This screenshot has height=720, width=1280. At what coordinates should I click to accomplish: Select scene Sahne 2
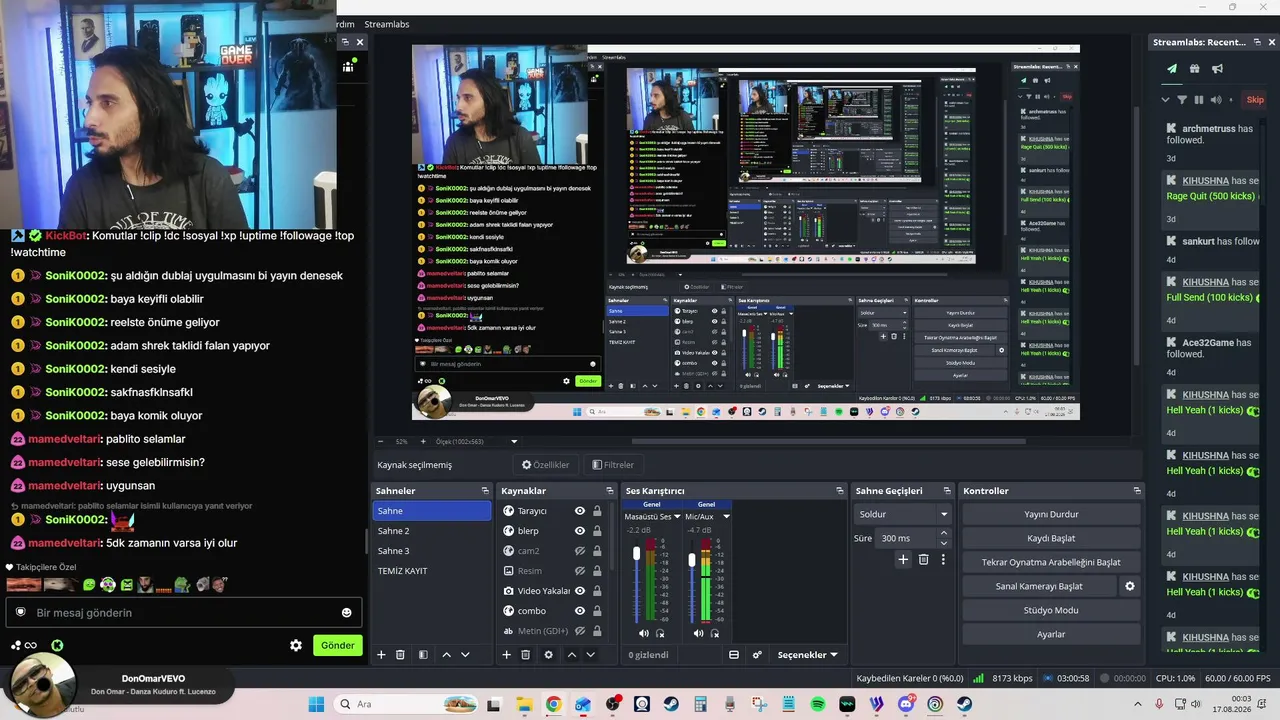(x=432, y=531)
